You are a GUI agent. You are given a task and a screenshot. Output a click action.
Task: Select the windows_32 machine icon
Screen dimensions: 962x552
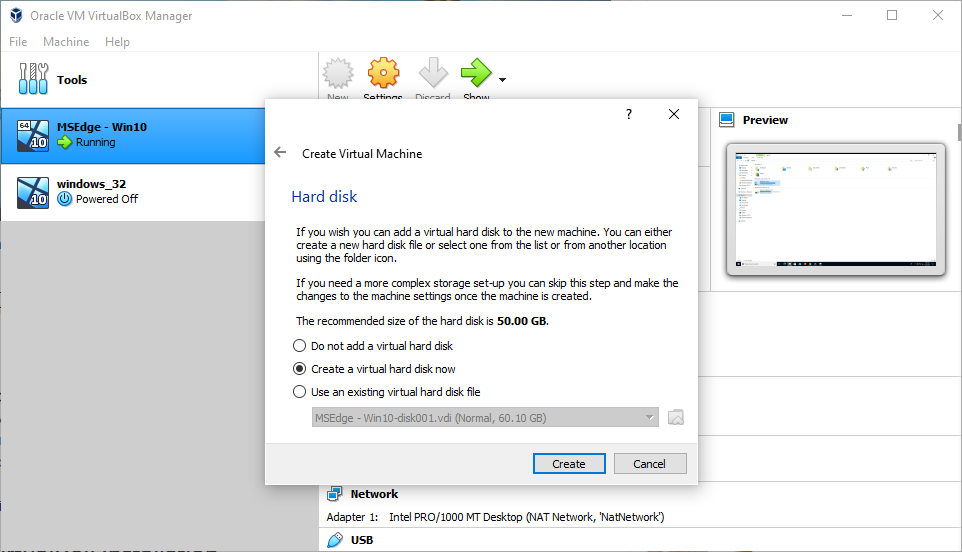(x=33, y=193)
